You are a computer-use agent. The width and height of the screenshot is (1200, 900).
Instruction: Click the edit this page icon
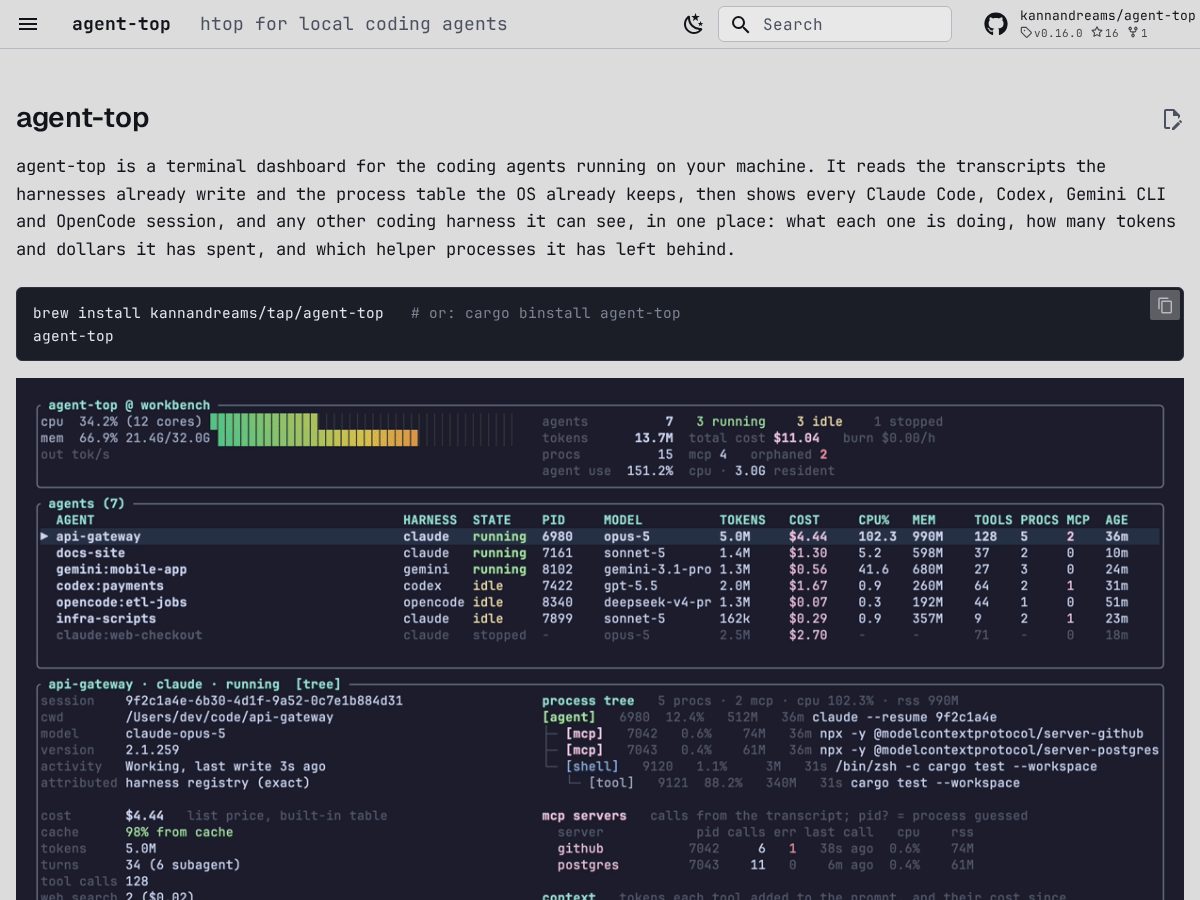pos(1172,119)
